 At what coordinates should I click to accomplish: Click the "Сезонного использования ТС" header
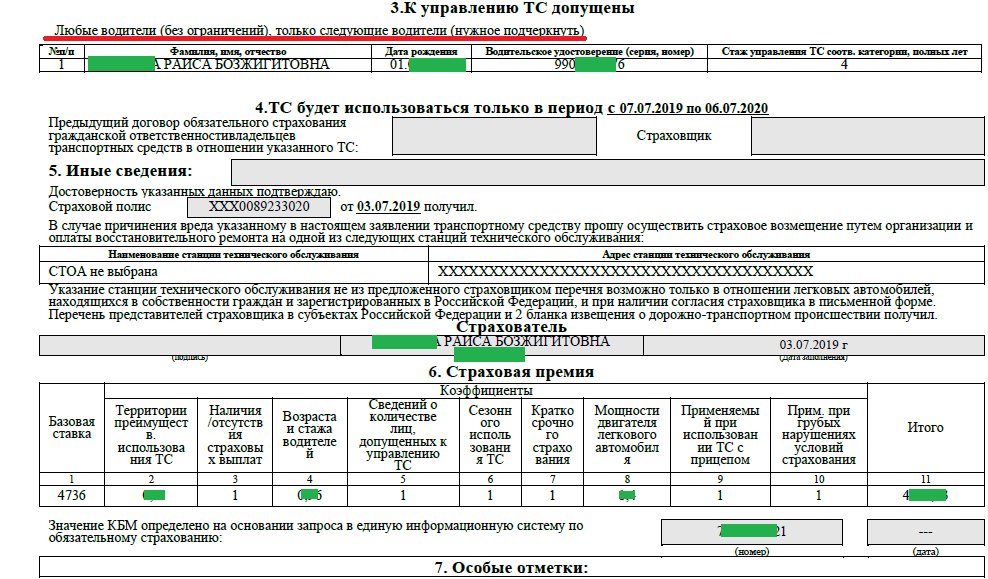(x=490, y=435)
